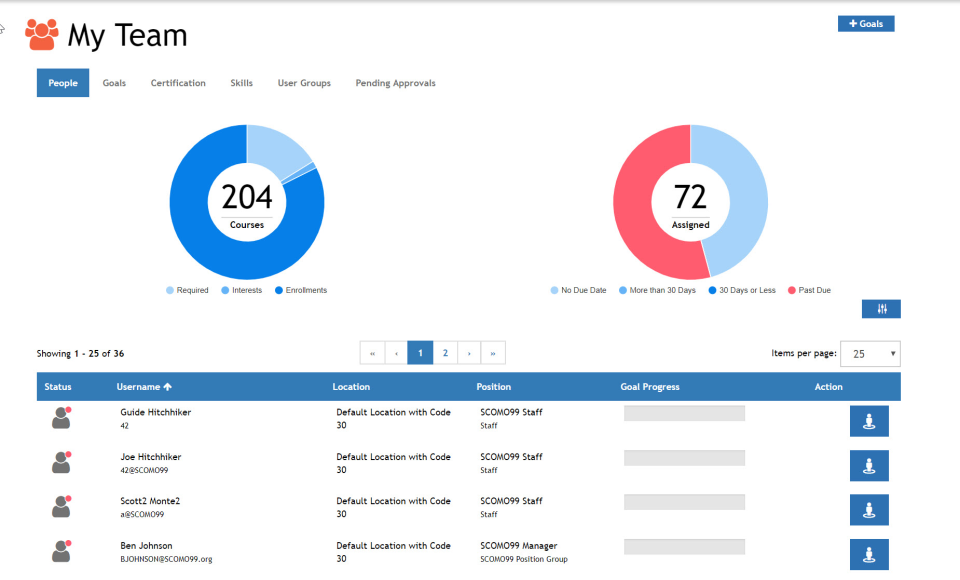Select page 1 in pagination
The height and width of the screenshot is (580, 960).
[x=420, y=353]
